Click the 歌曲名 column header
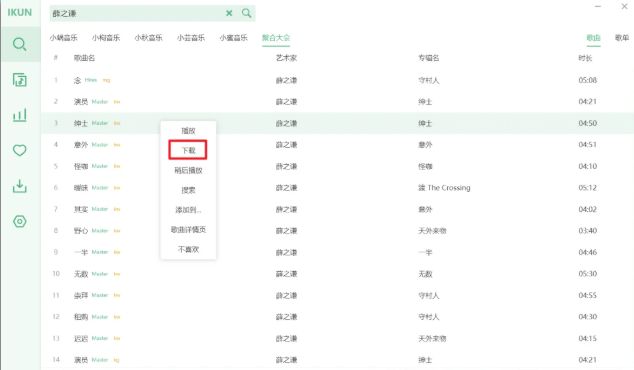 point(84,58)
